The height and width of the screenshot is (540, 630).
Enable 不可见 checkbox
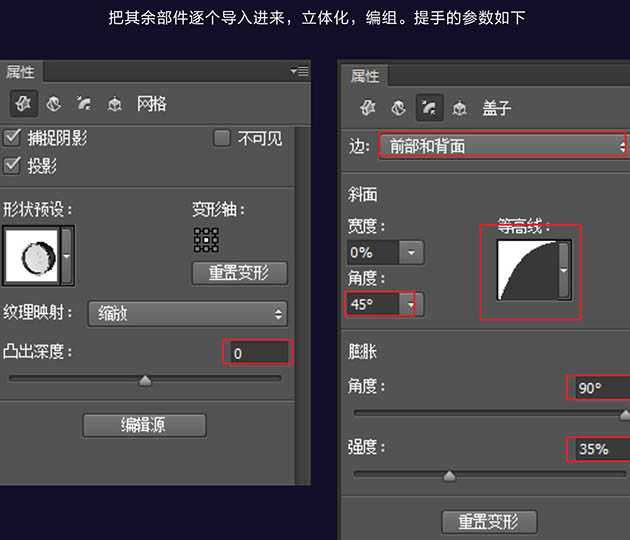[x=221, y=138]
